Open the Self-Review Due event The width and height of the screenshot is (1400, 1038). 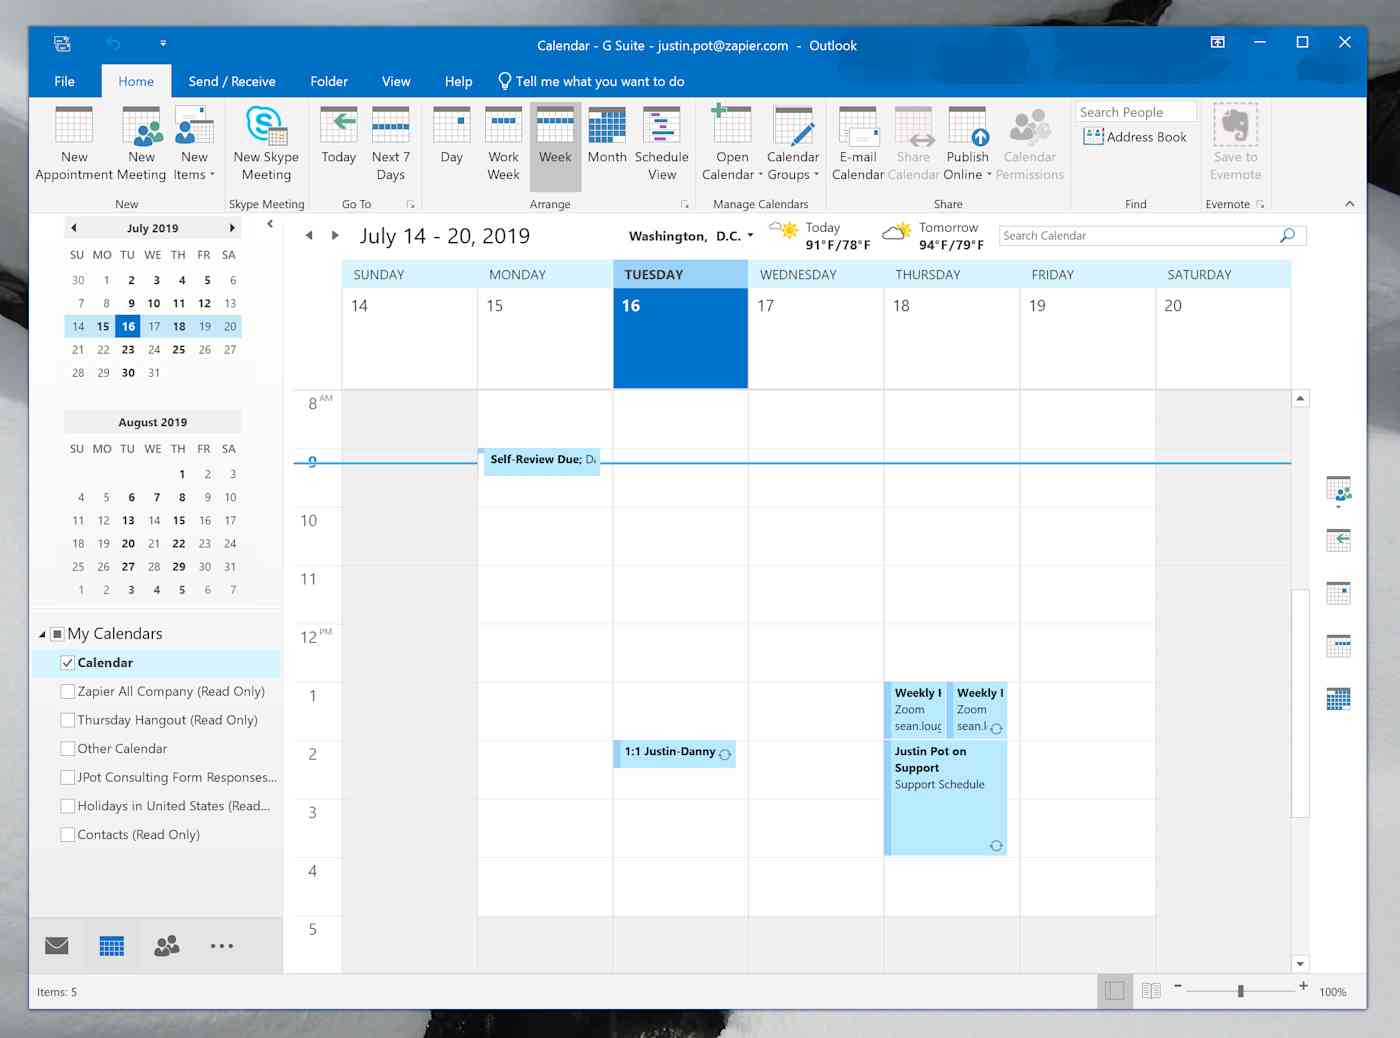click(x=541, y=462)
